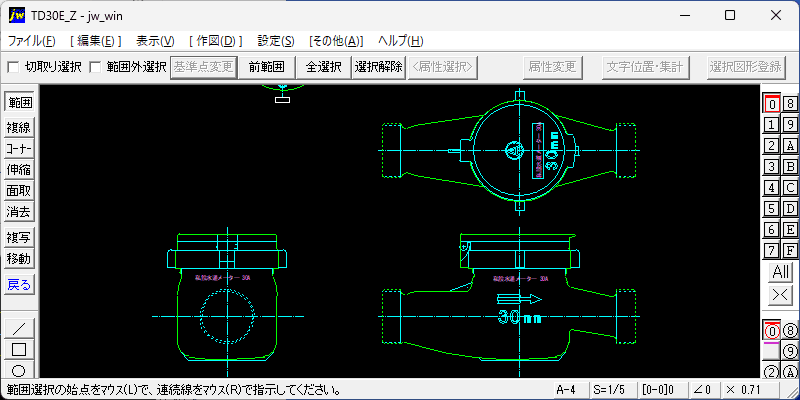Click the 選択図形登録 button
Viewport: 800px width, 400px height.
pos(745,67)
